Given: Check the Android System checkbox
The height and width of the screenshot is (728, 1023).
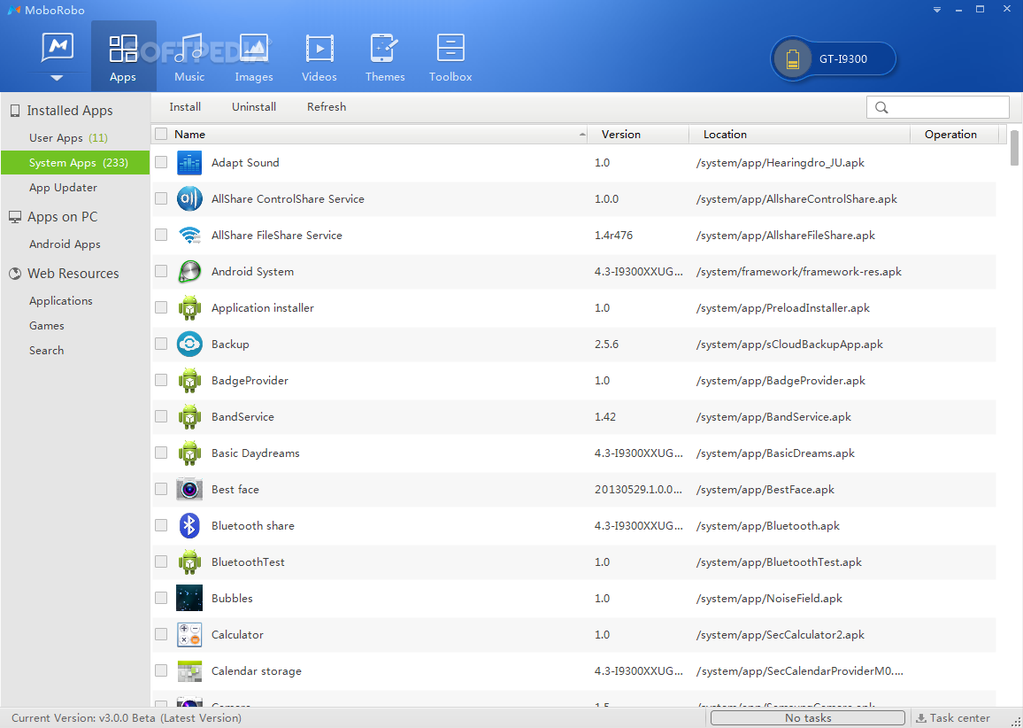Looking at the screenshot, I should point(161,271).
